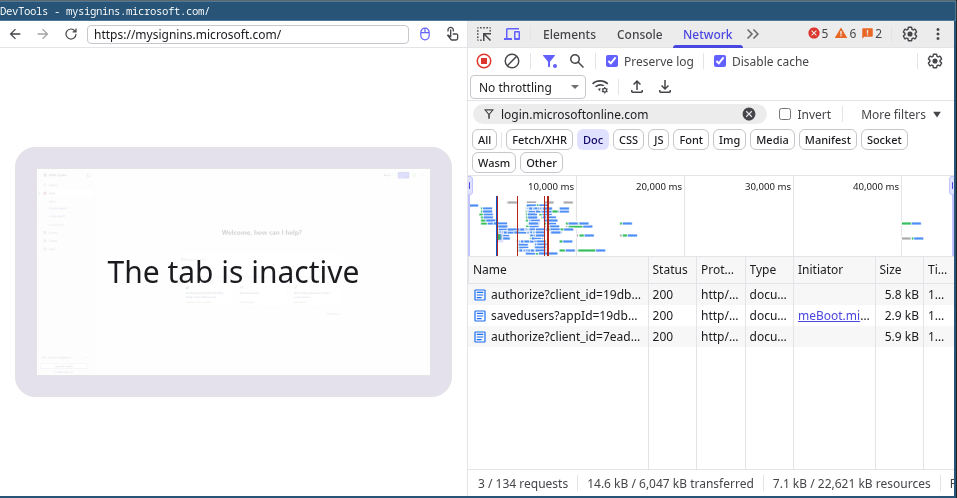The height and width of the screenshot is (498, 957).
Task: Click the inspect element selector icon
Action: click(x=484, y=34)
